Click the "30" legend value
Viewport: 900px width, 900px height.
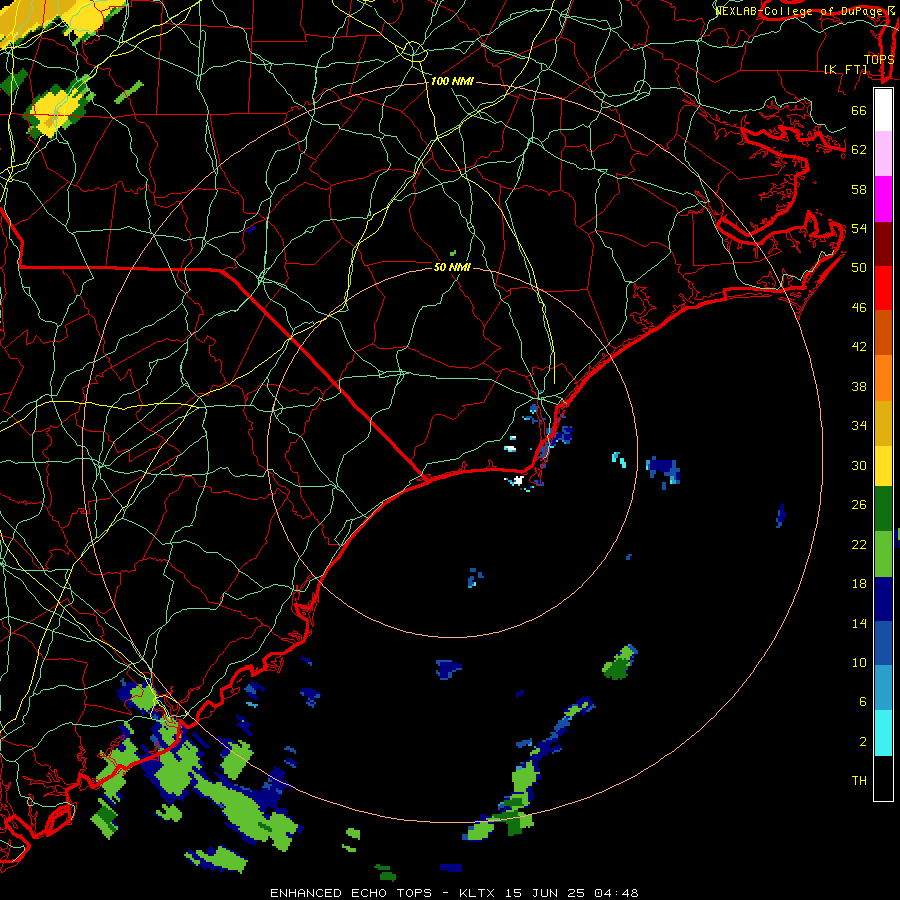coord(859,465)
